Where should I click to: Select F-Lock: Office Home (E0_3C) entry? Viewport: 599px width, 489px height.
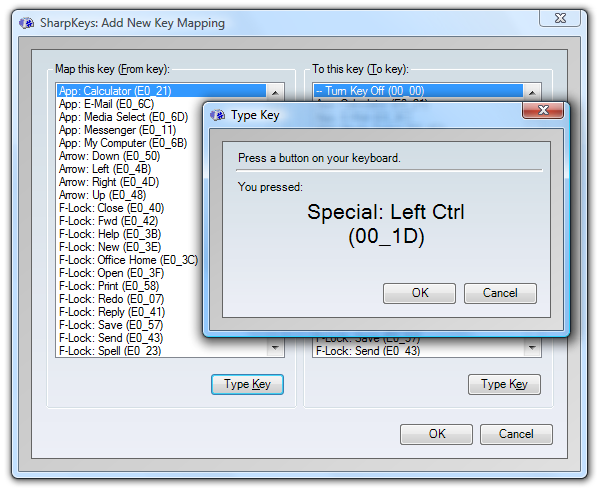coord(162,260)
